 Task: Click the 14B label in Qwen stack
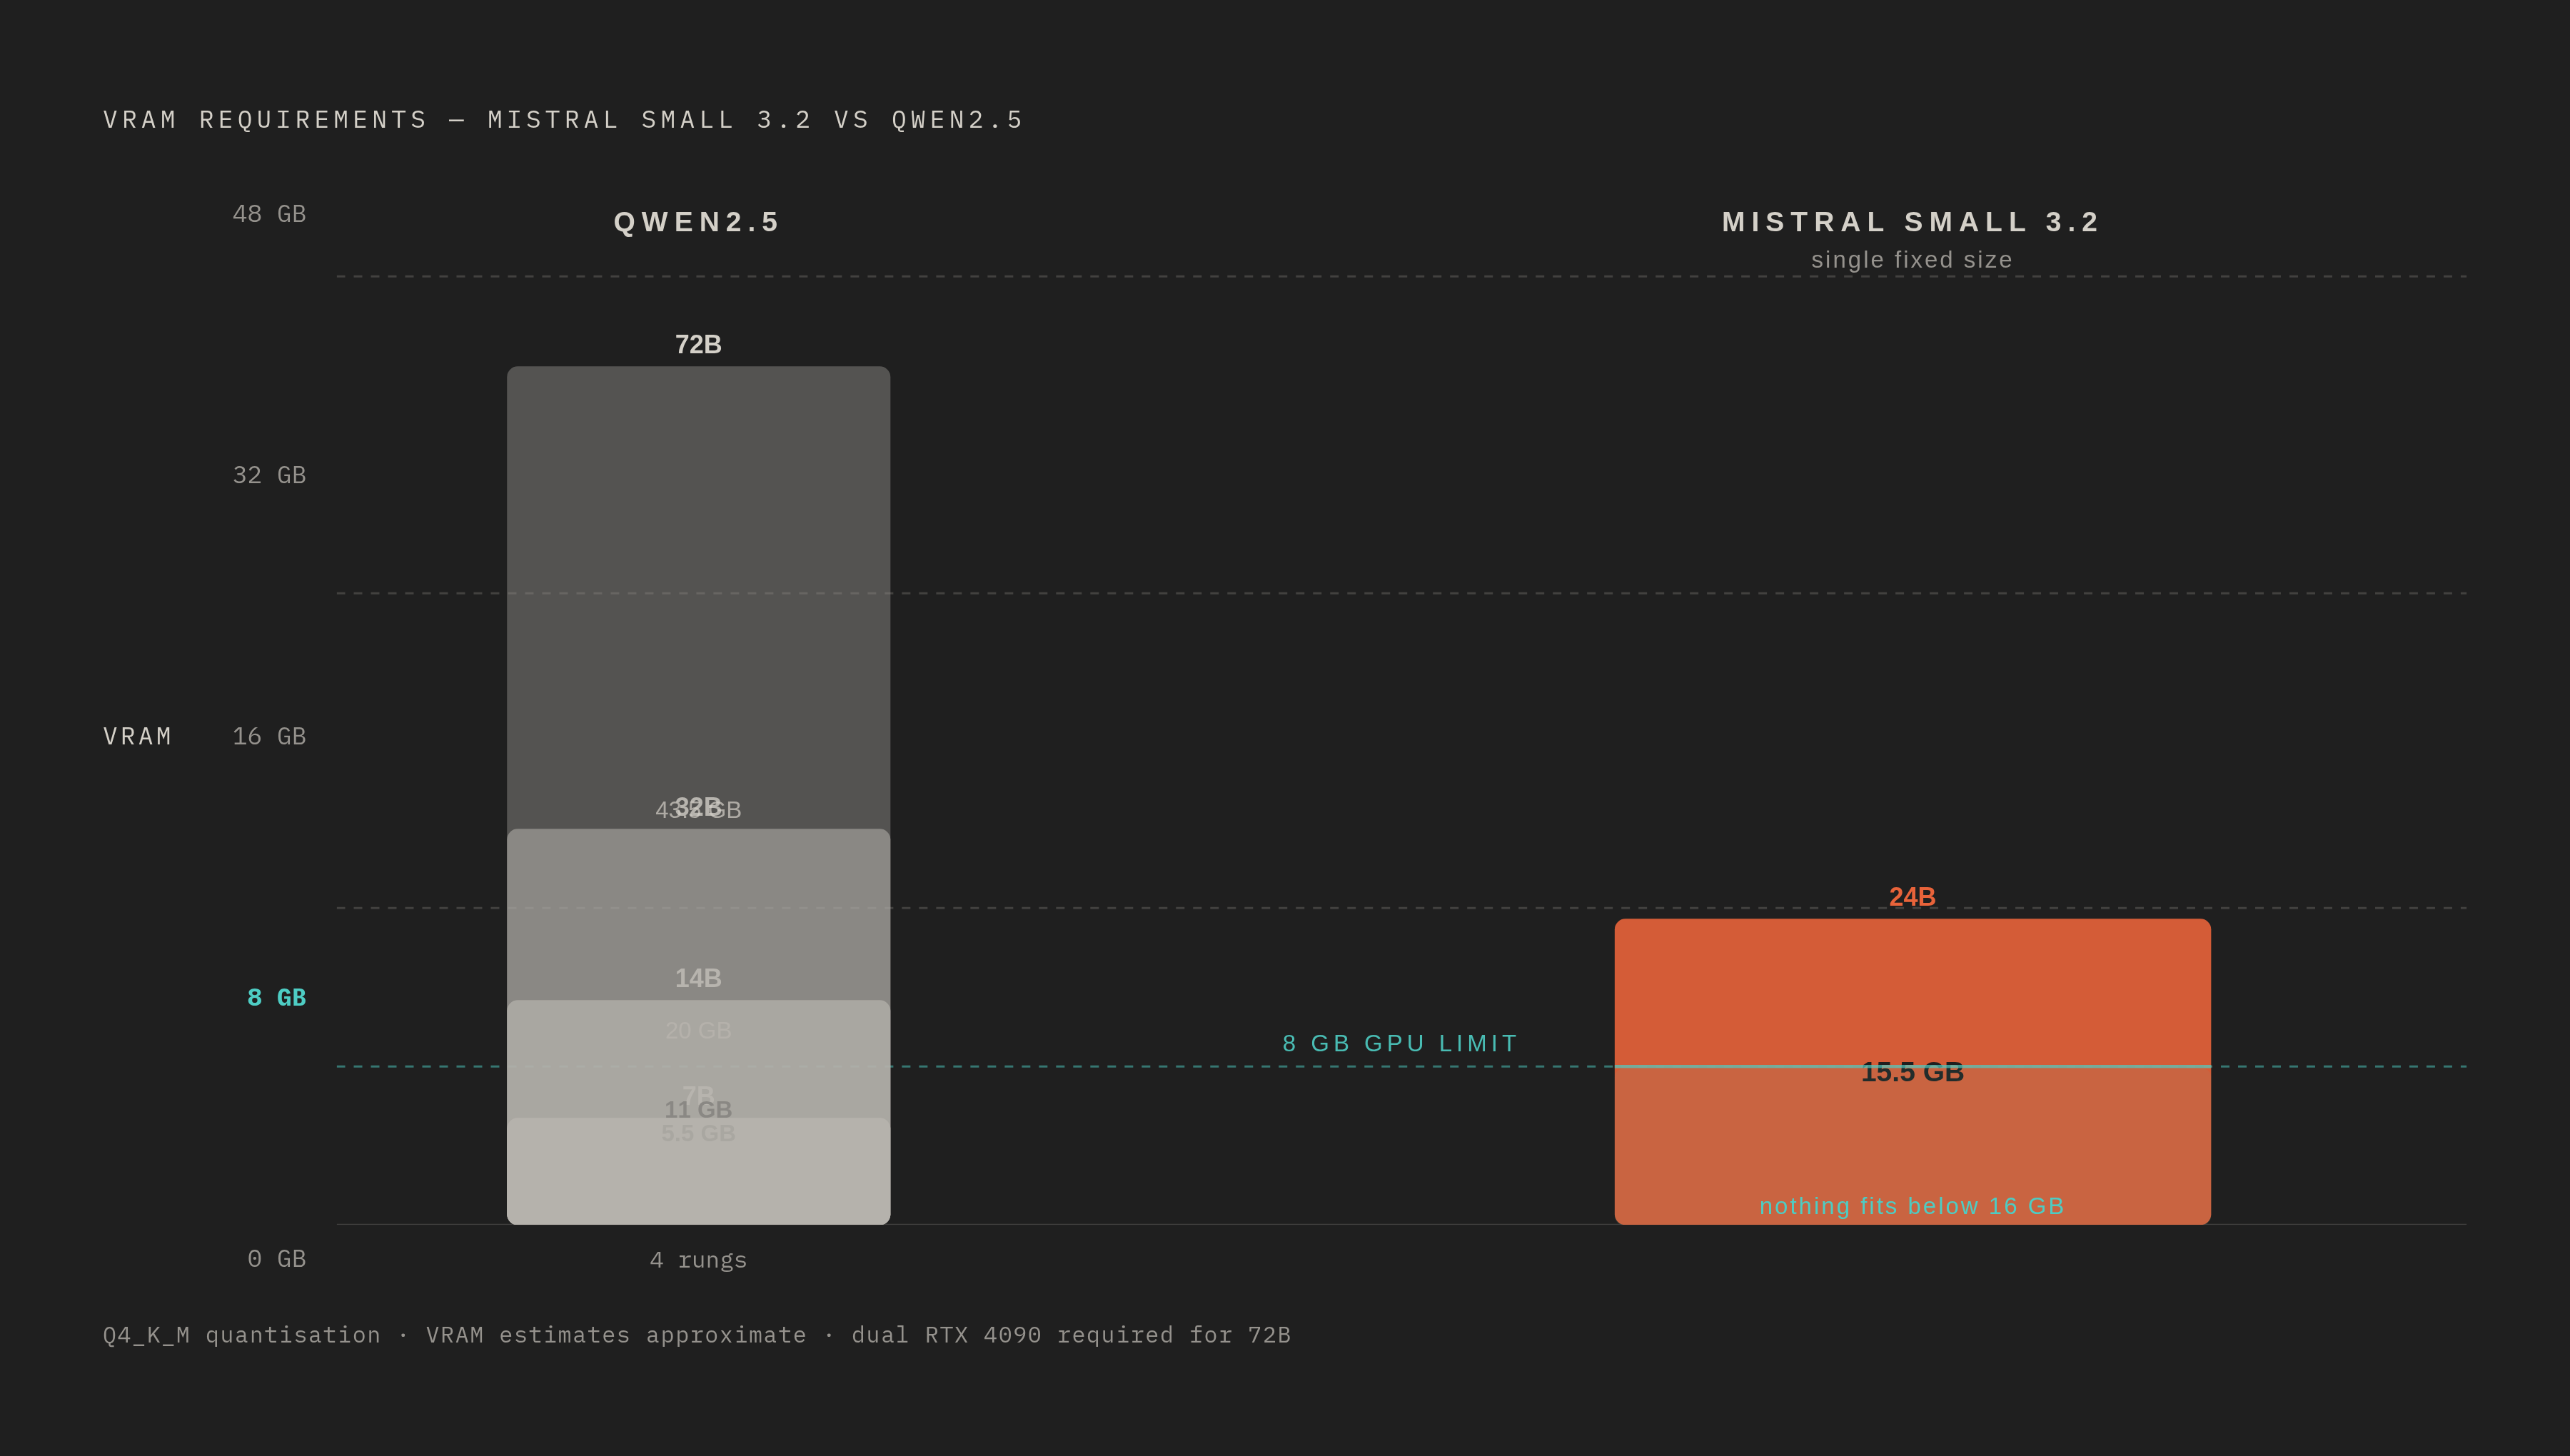[x=698, y=978]
